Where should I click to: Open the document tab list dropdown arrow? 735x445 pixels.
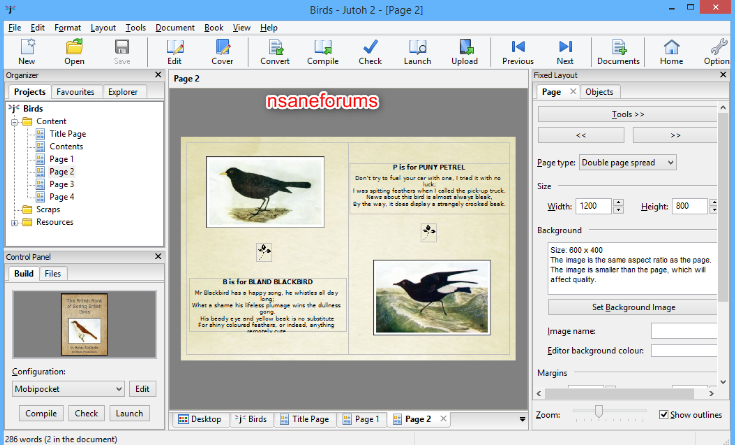click(522, 419)
